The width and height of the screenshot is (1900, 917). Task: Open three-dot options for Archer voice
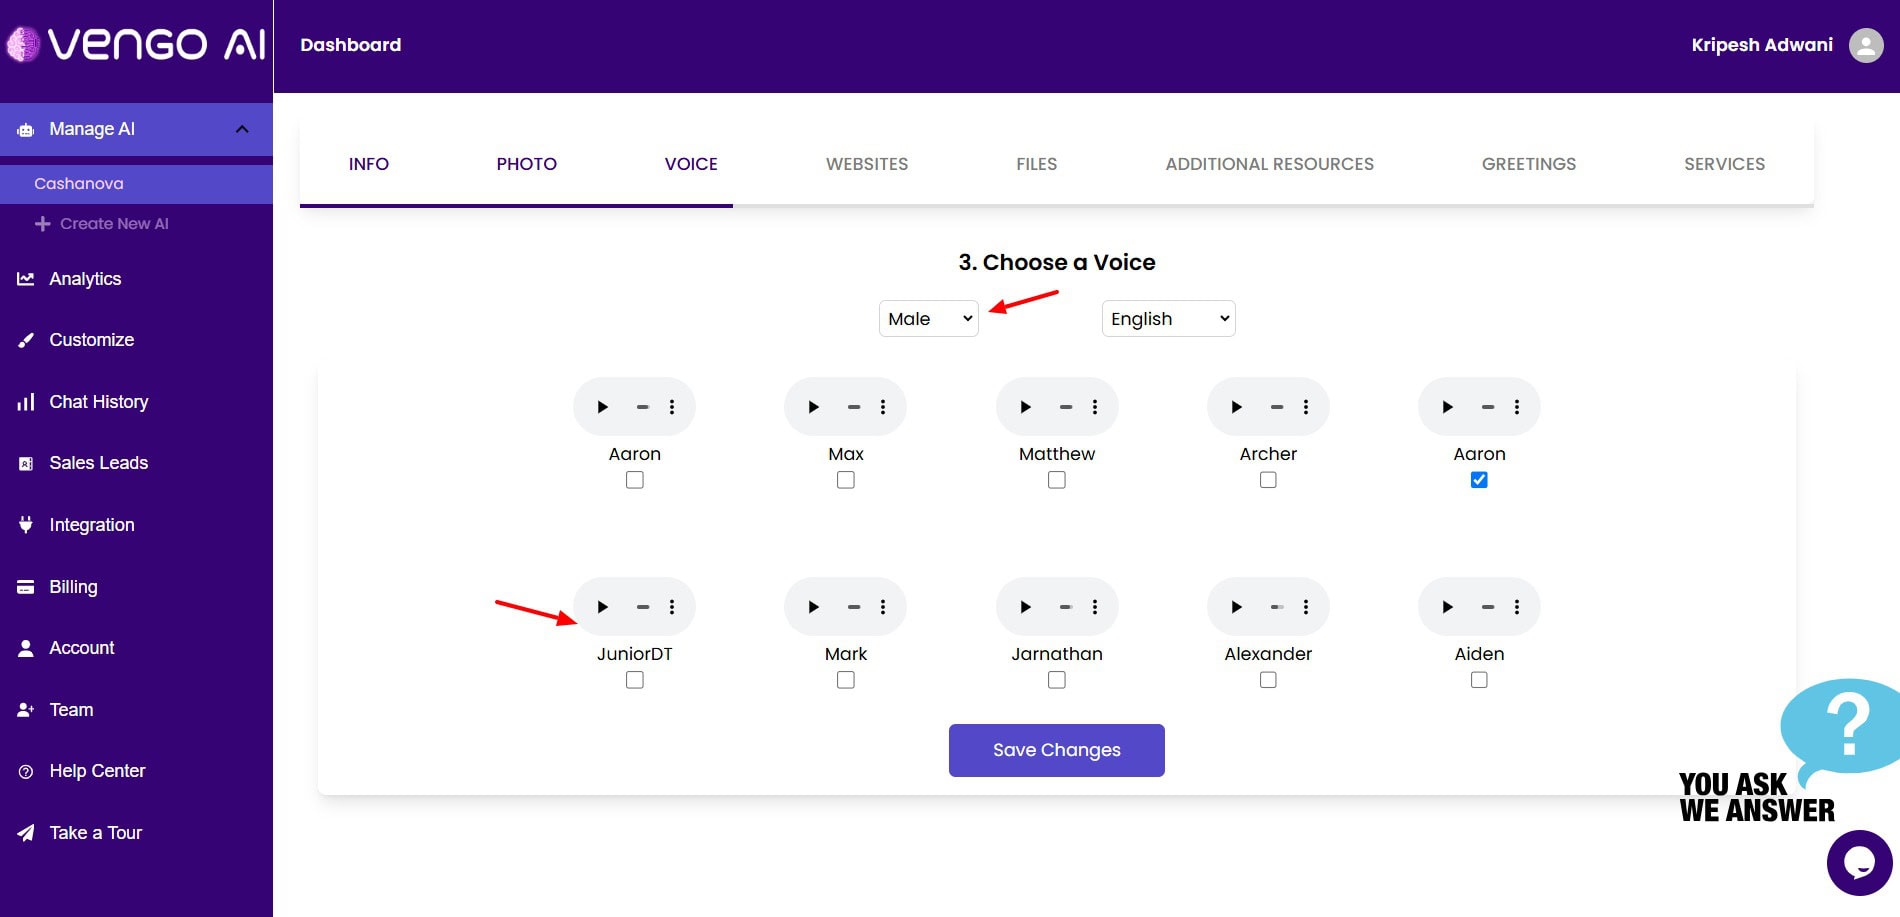coord(1306,407)
